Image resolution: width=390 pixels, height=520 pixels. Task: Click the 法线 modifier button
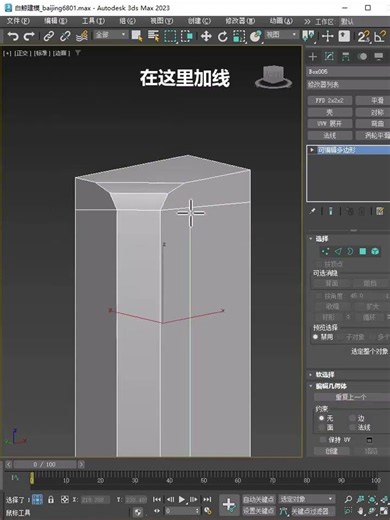329,135
